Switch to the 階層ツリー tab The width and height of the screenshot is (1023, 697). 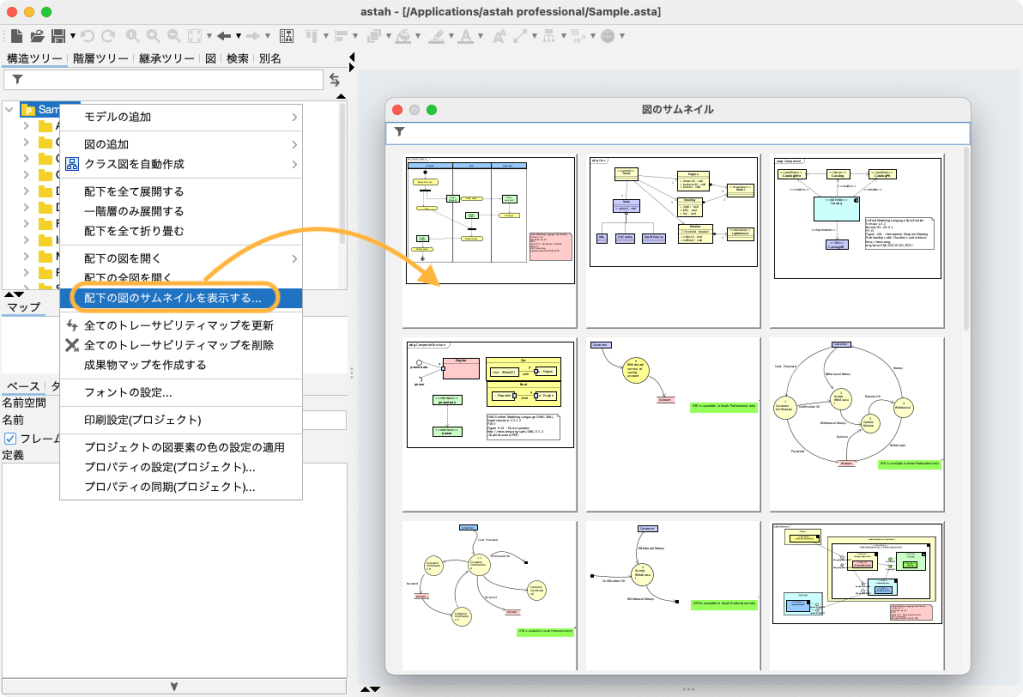100,58
